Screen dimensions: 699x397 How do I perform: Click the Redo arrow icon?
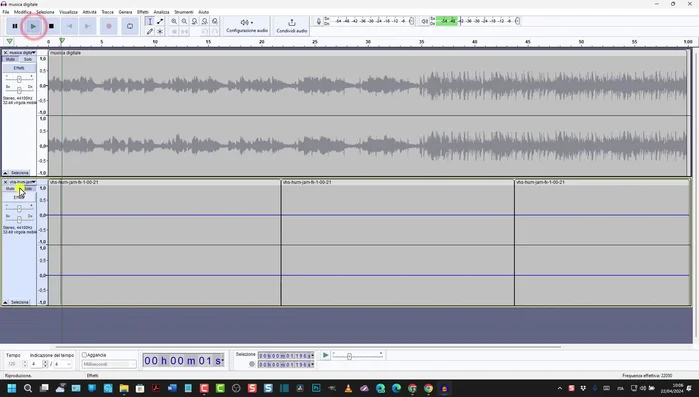pyautogui.click(x=215, y=32)
